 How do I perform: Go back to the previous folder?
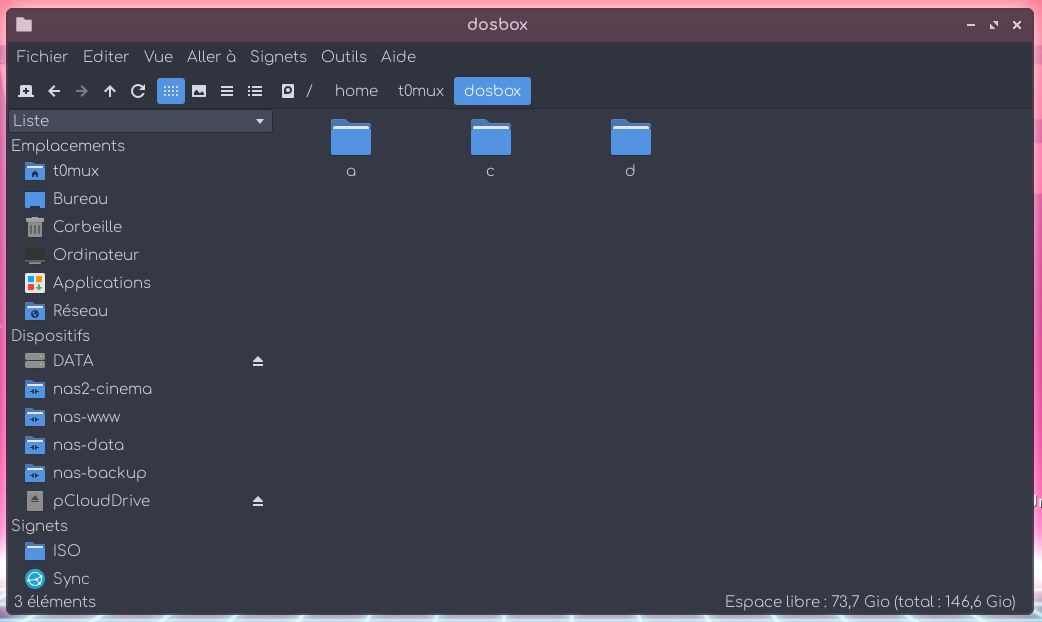tap(54, 90)
